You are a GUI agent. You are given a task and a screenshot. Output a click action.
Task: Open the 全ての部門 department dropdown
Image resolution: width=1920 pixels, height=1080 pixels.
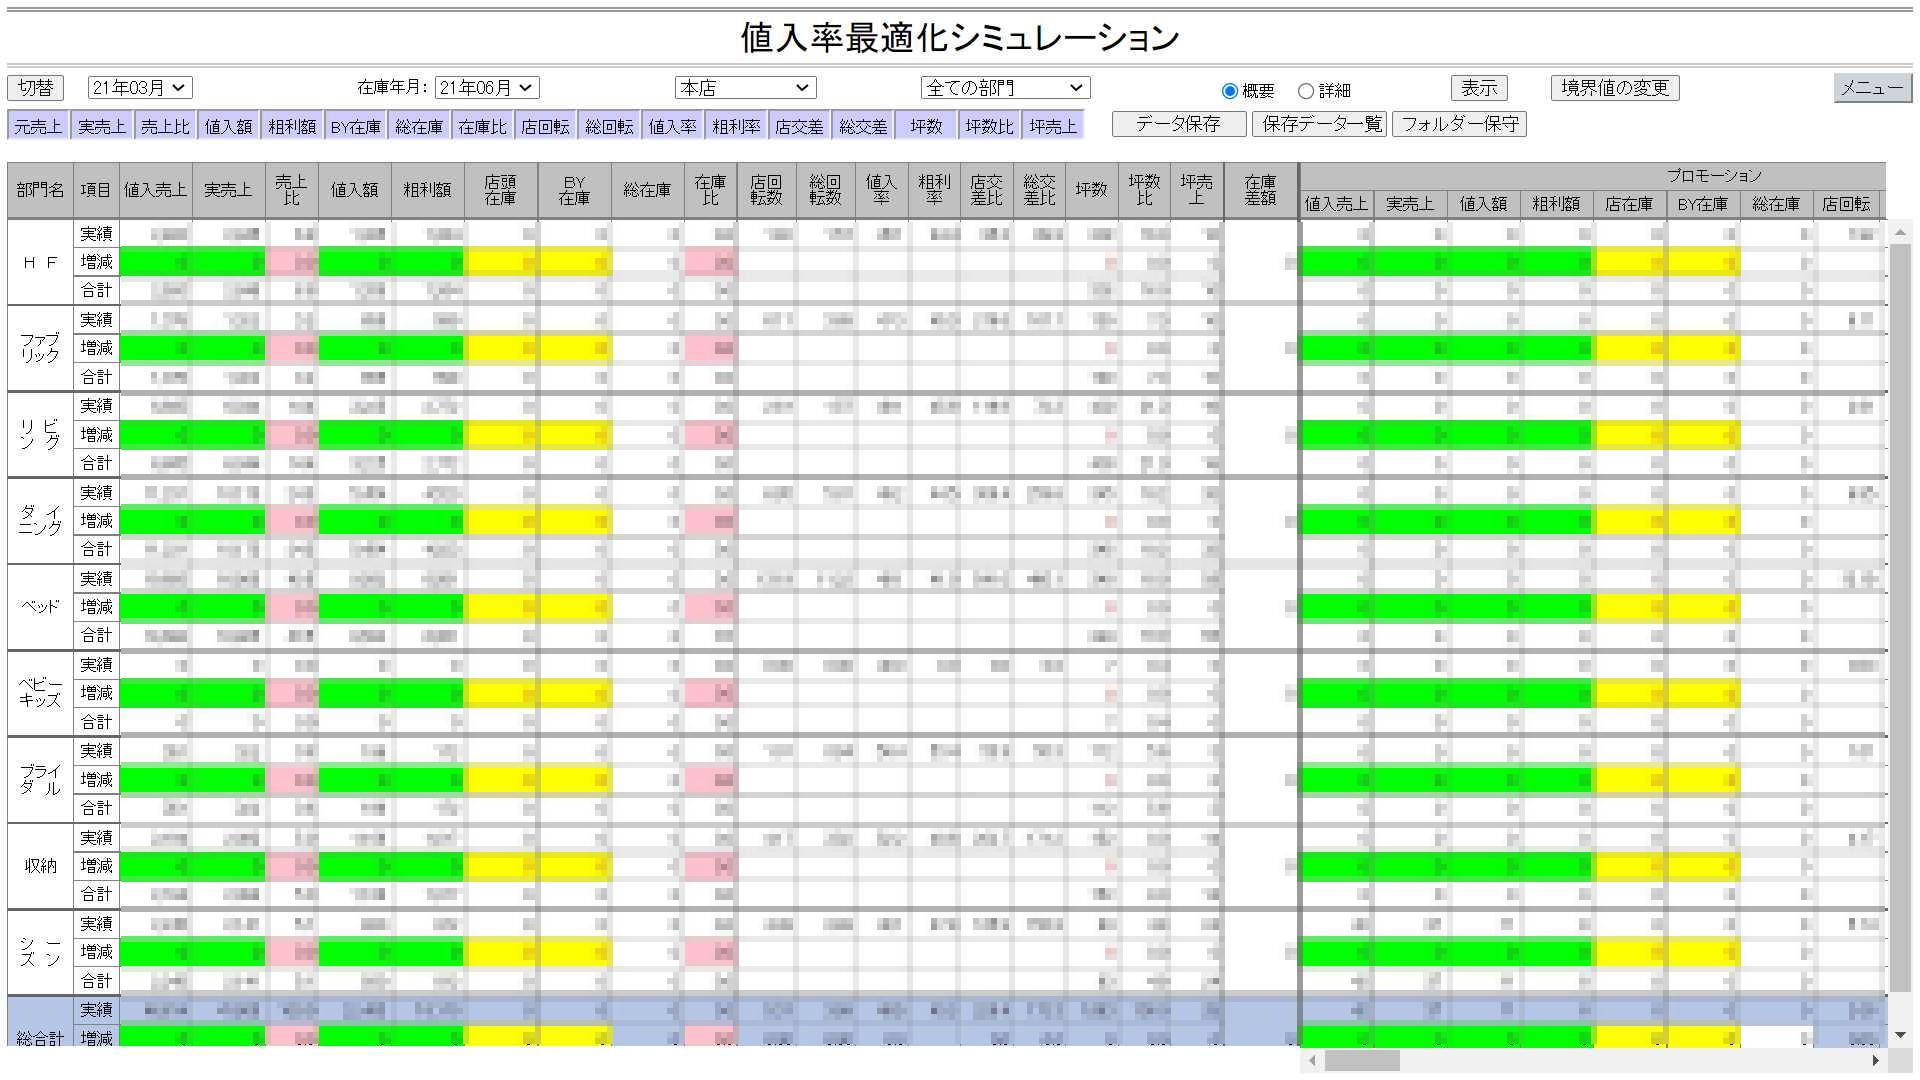(x=1005, y=88)
